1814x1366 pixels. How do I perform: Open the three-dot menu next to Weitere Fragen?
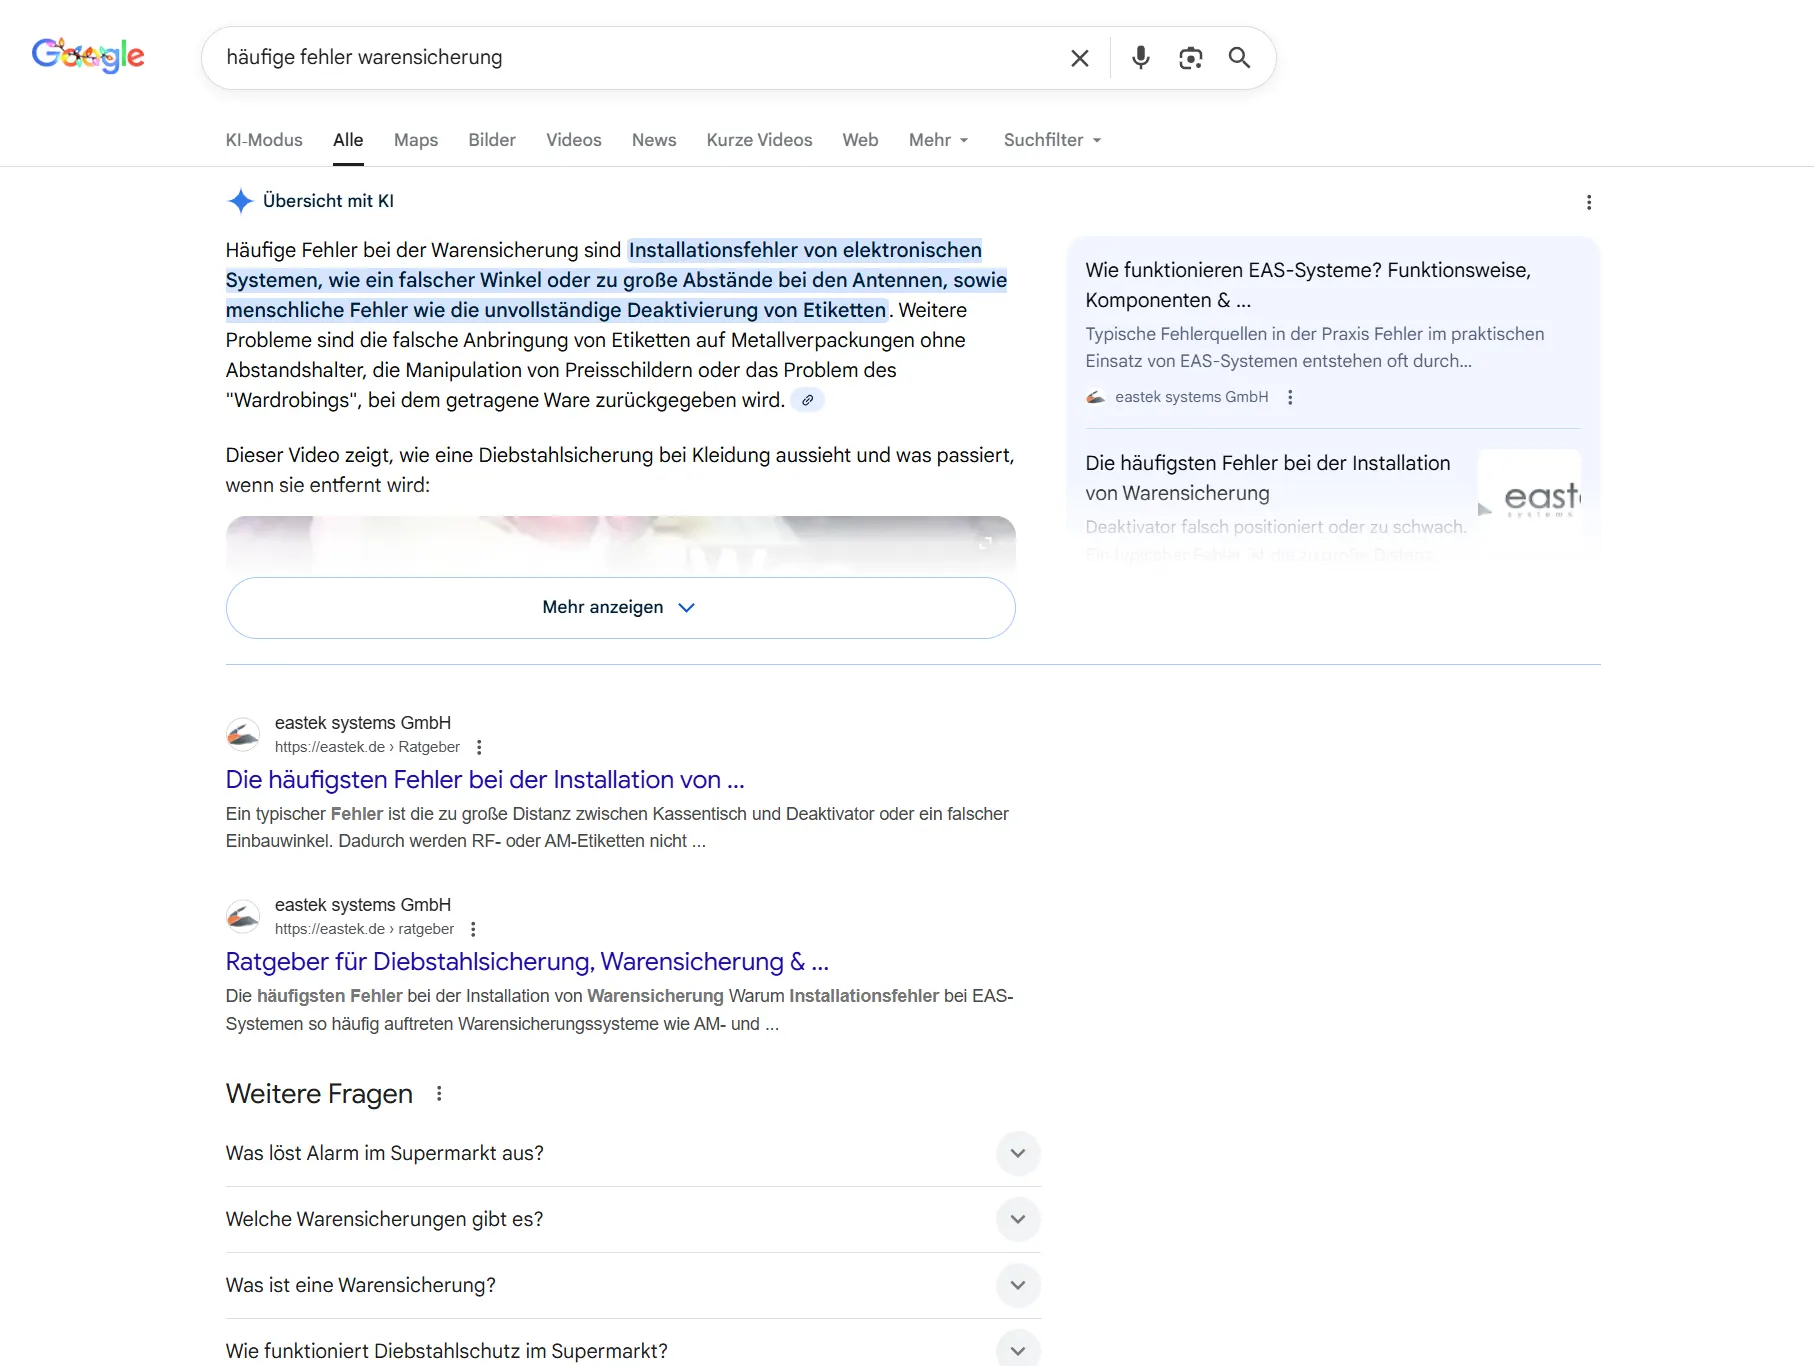[x=440, y=1093]
